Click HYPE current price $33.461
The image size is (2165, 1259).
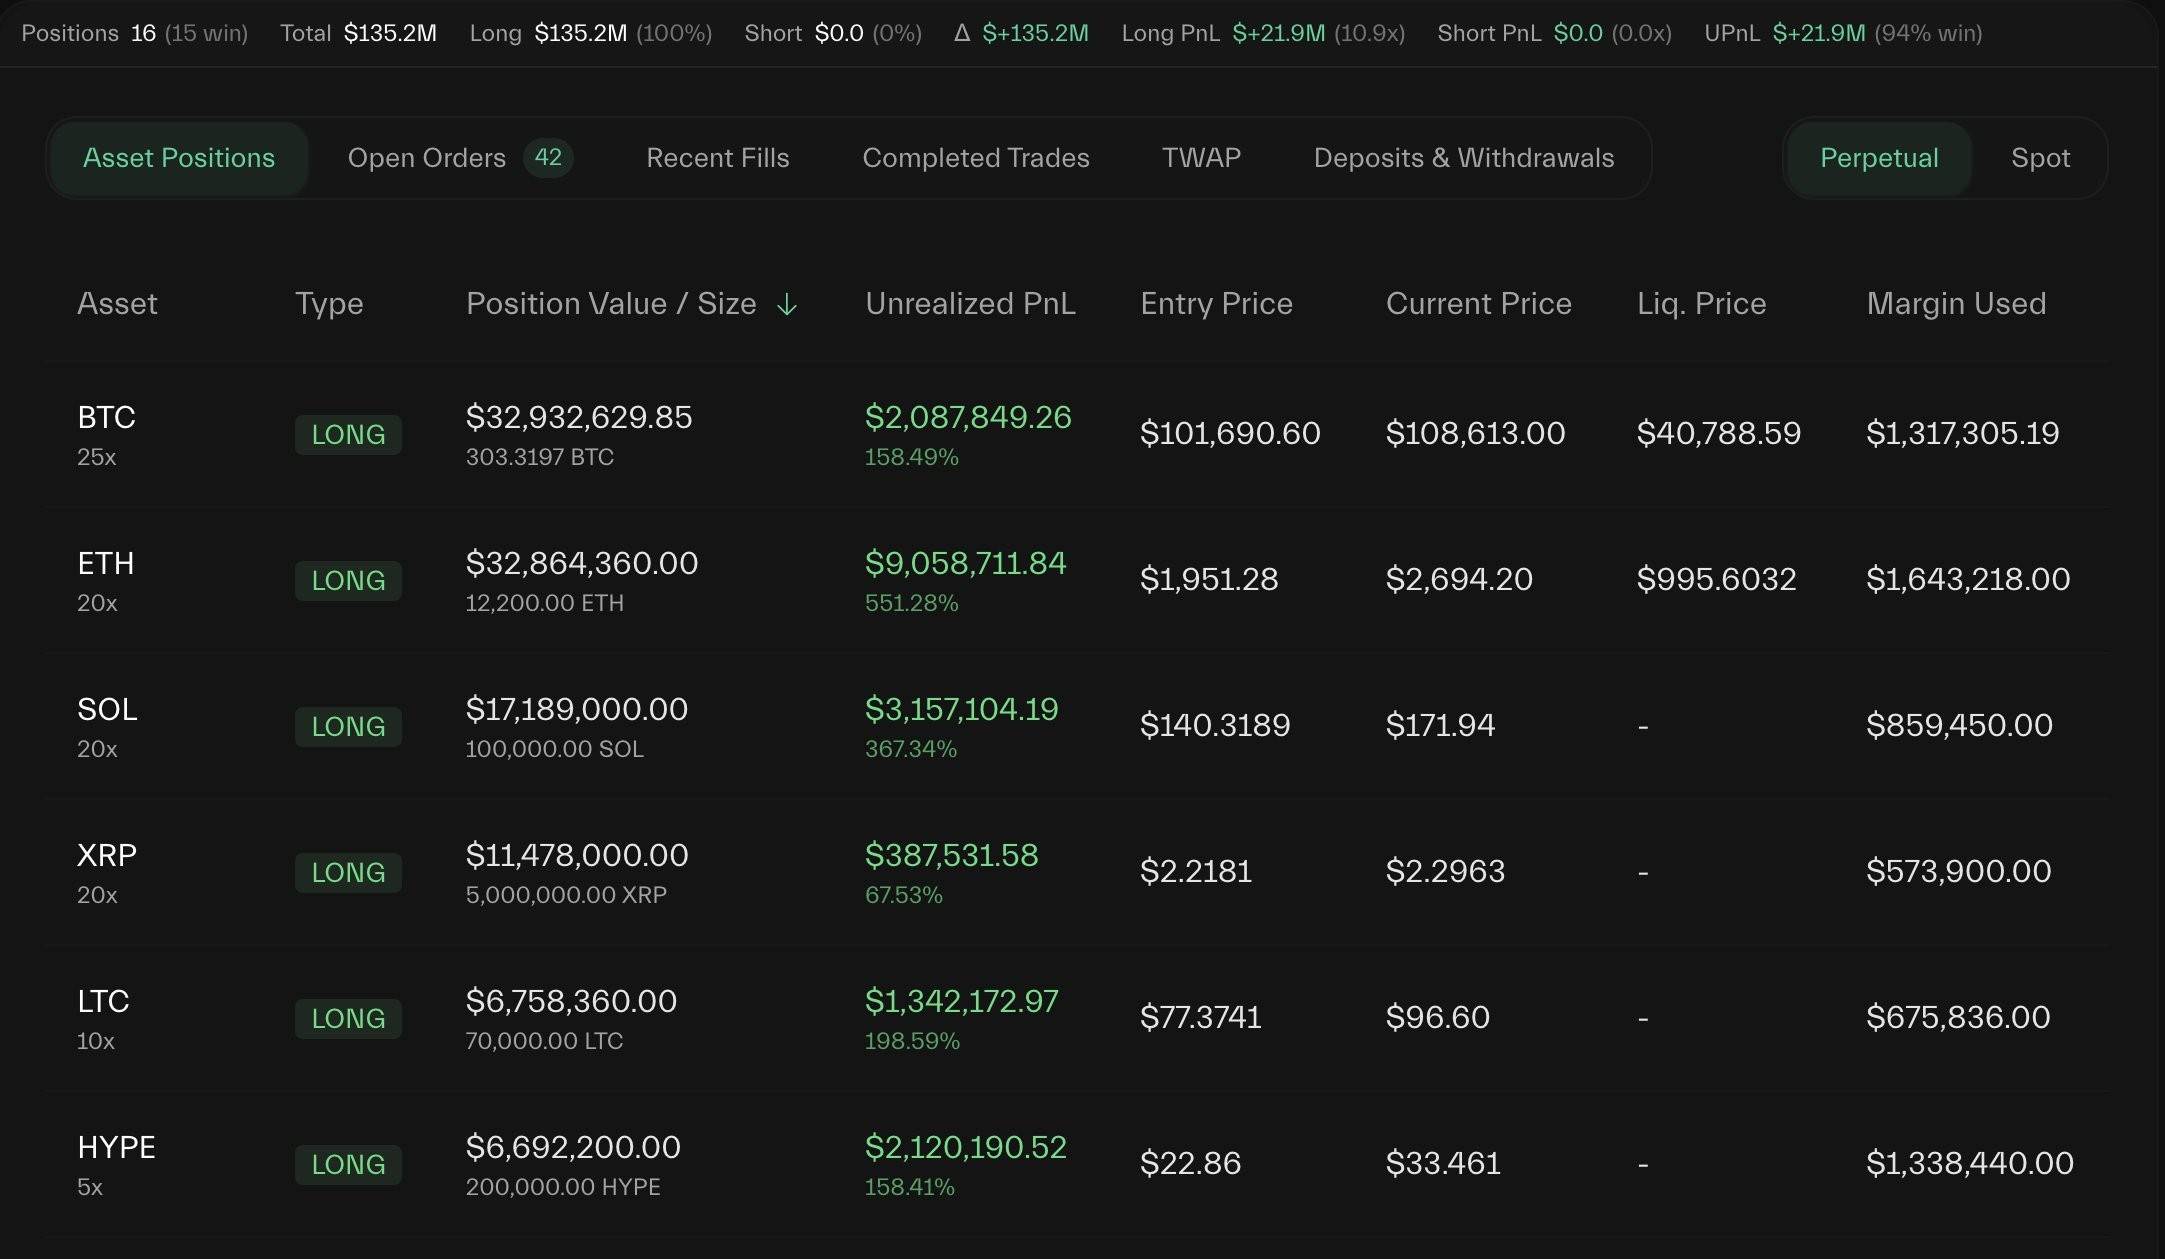tap(1443, 1163)
